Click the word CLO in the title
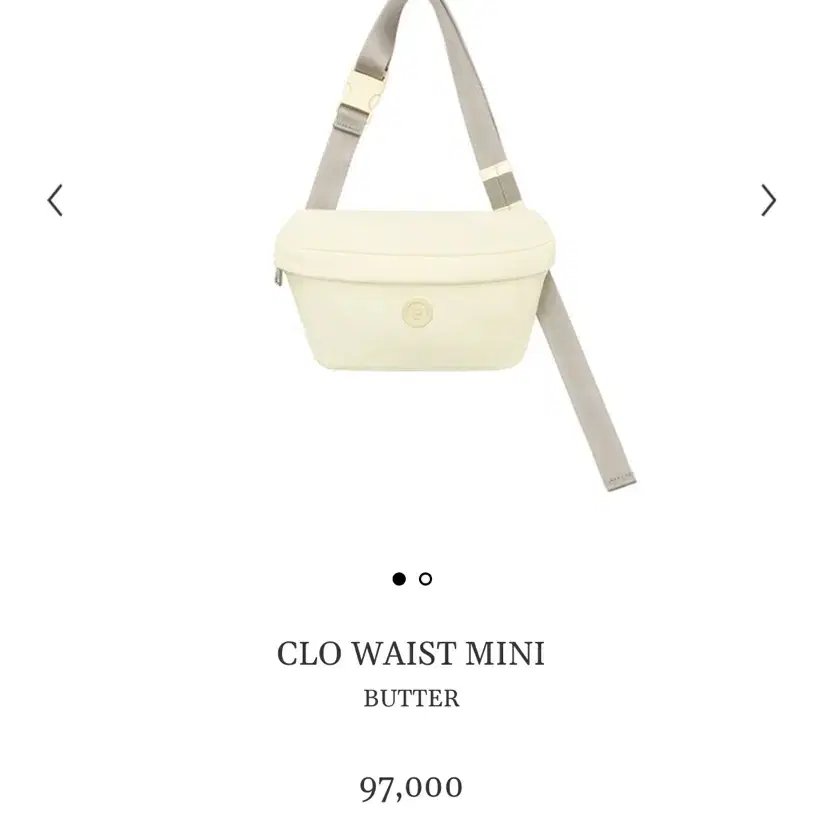This screenshot has height=824, width=824. click(x=309, y=654)
